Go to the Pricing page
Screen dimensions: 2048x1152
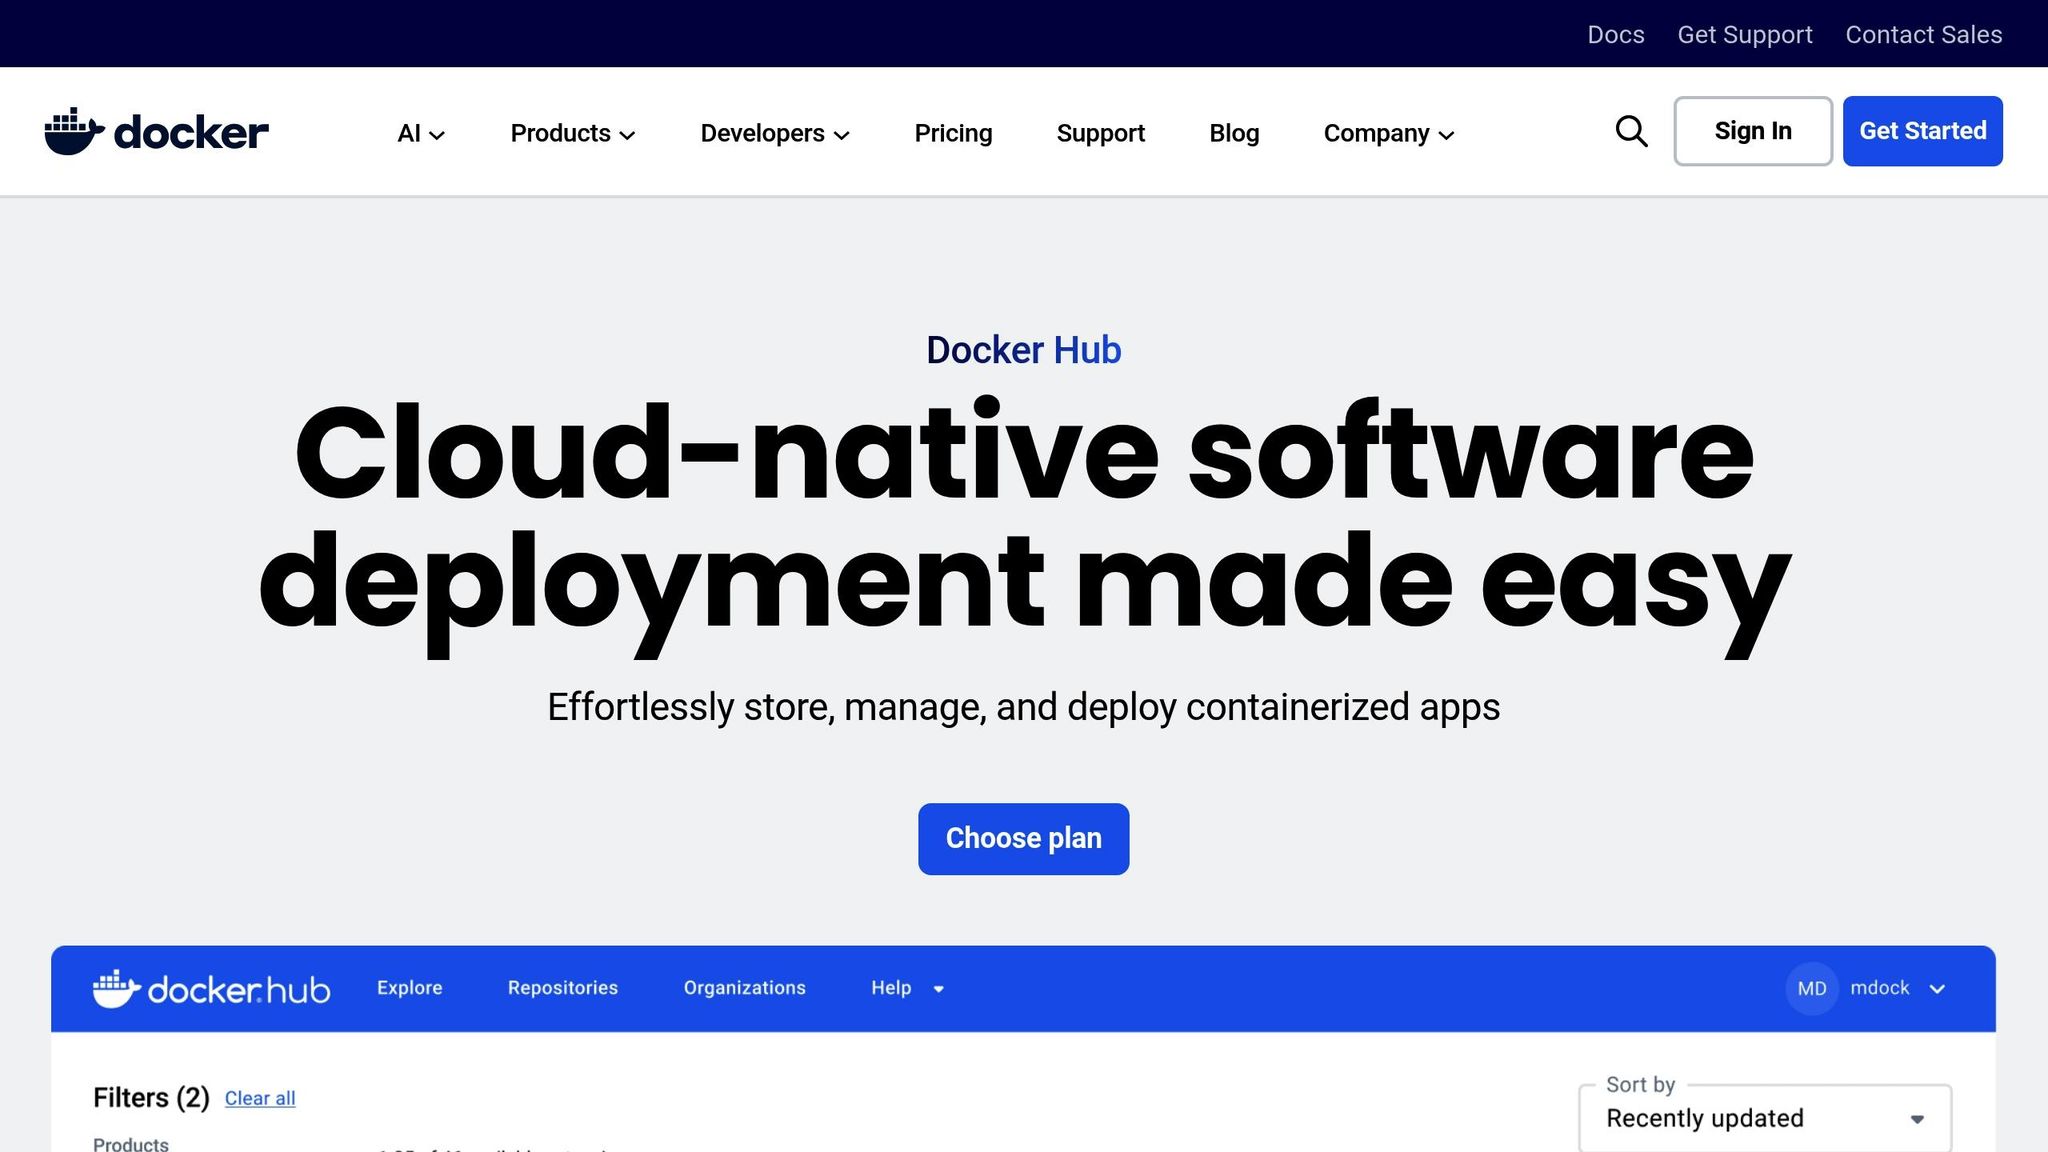coord(953,133)
